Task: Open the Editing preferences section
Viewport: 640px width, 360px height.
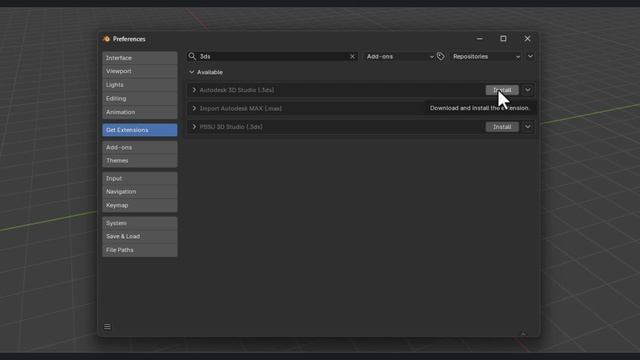Action: pyautogui.click(x=140, y=98)
